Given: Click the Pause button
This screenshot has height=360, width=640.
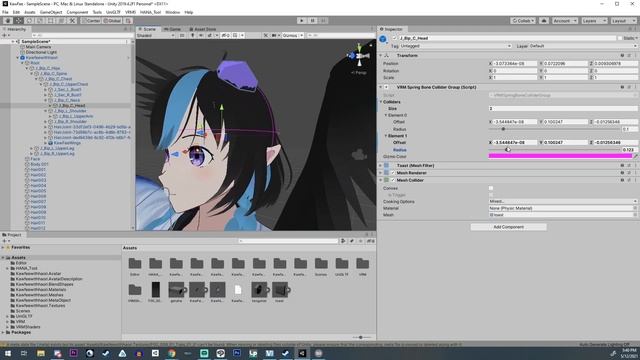Looking at the screenshot, I should [312, 20].
